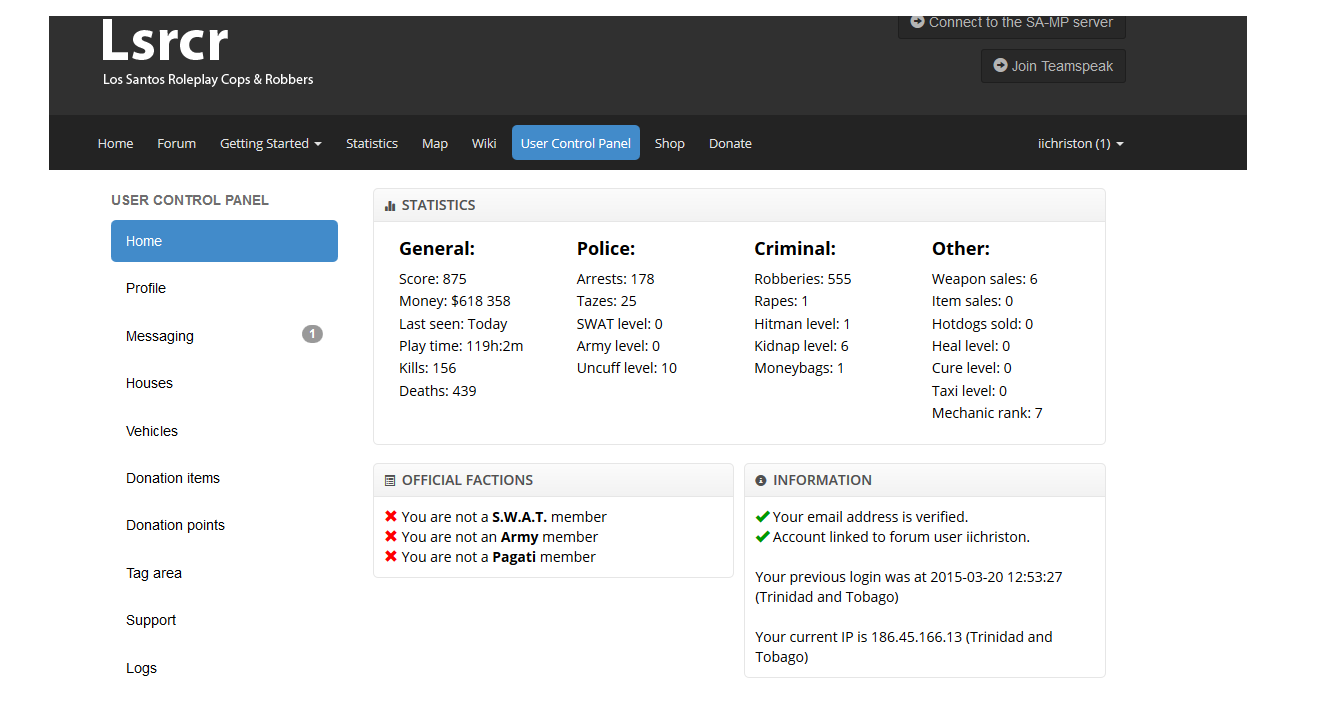Open Profile in the sidebar
The image size is (1327, 716).
click(x=224, y=288)
